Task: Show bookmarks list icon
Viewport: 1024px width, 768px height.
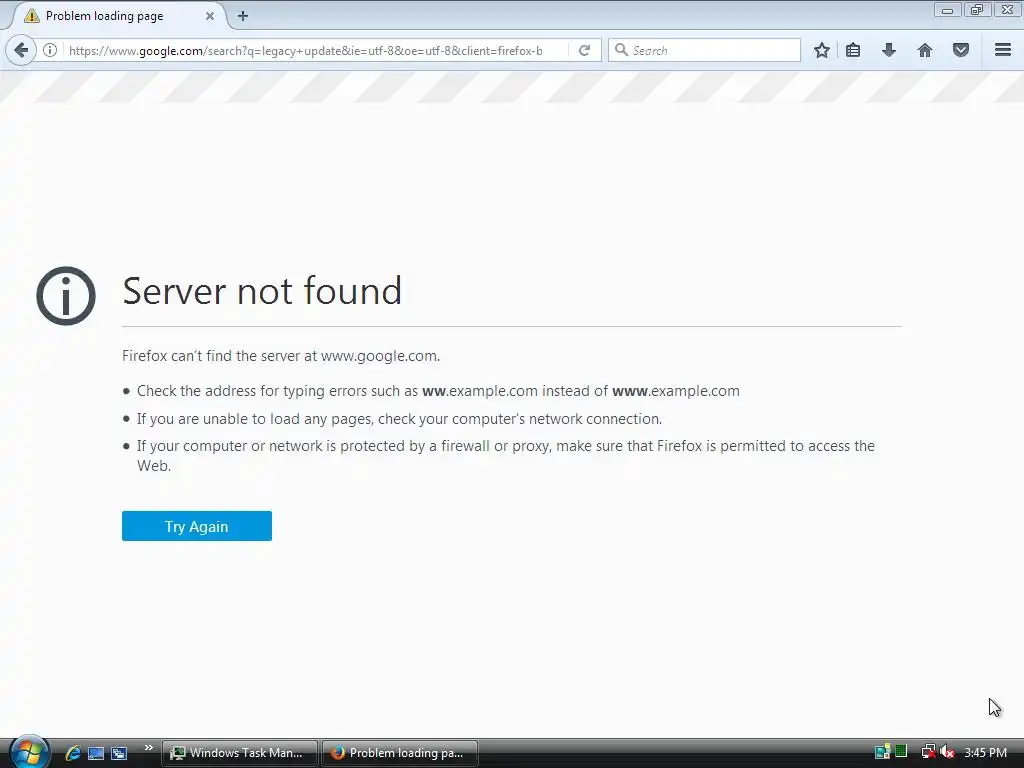Action: pos(853,50)
